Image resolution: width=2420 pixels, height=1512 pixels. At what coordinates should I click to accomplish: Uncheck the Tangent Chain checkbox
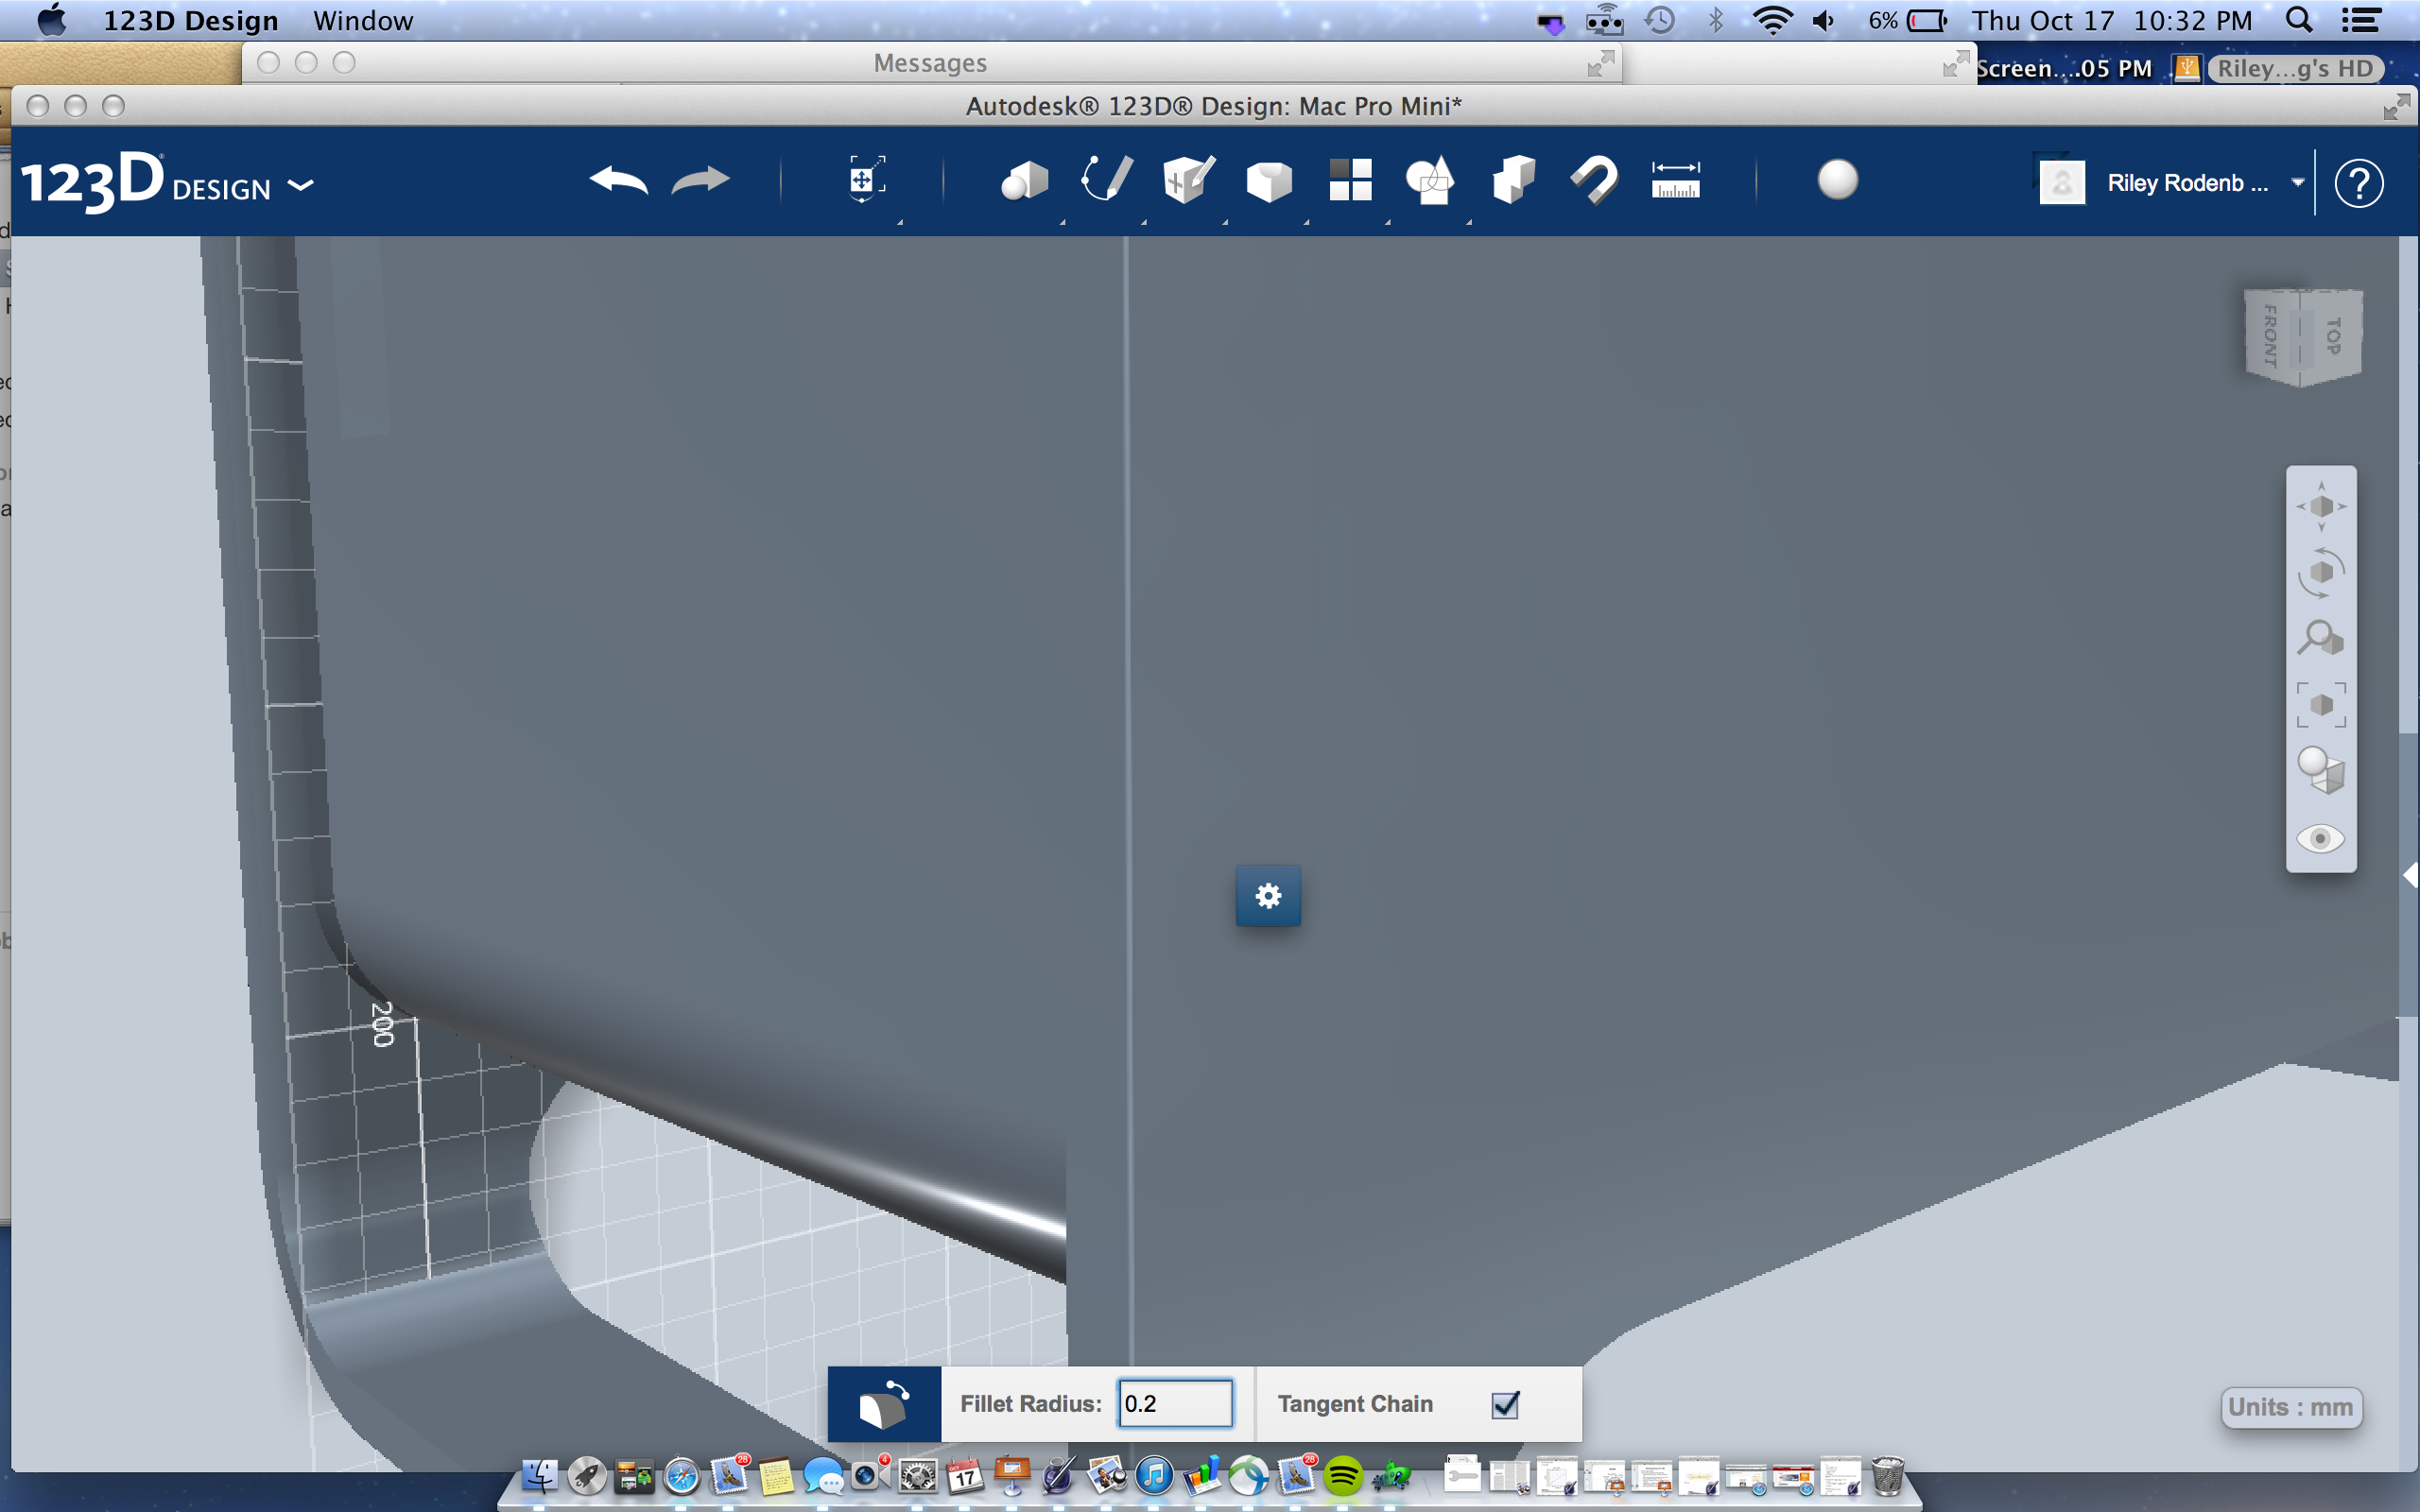[x=1505, y=1404]
